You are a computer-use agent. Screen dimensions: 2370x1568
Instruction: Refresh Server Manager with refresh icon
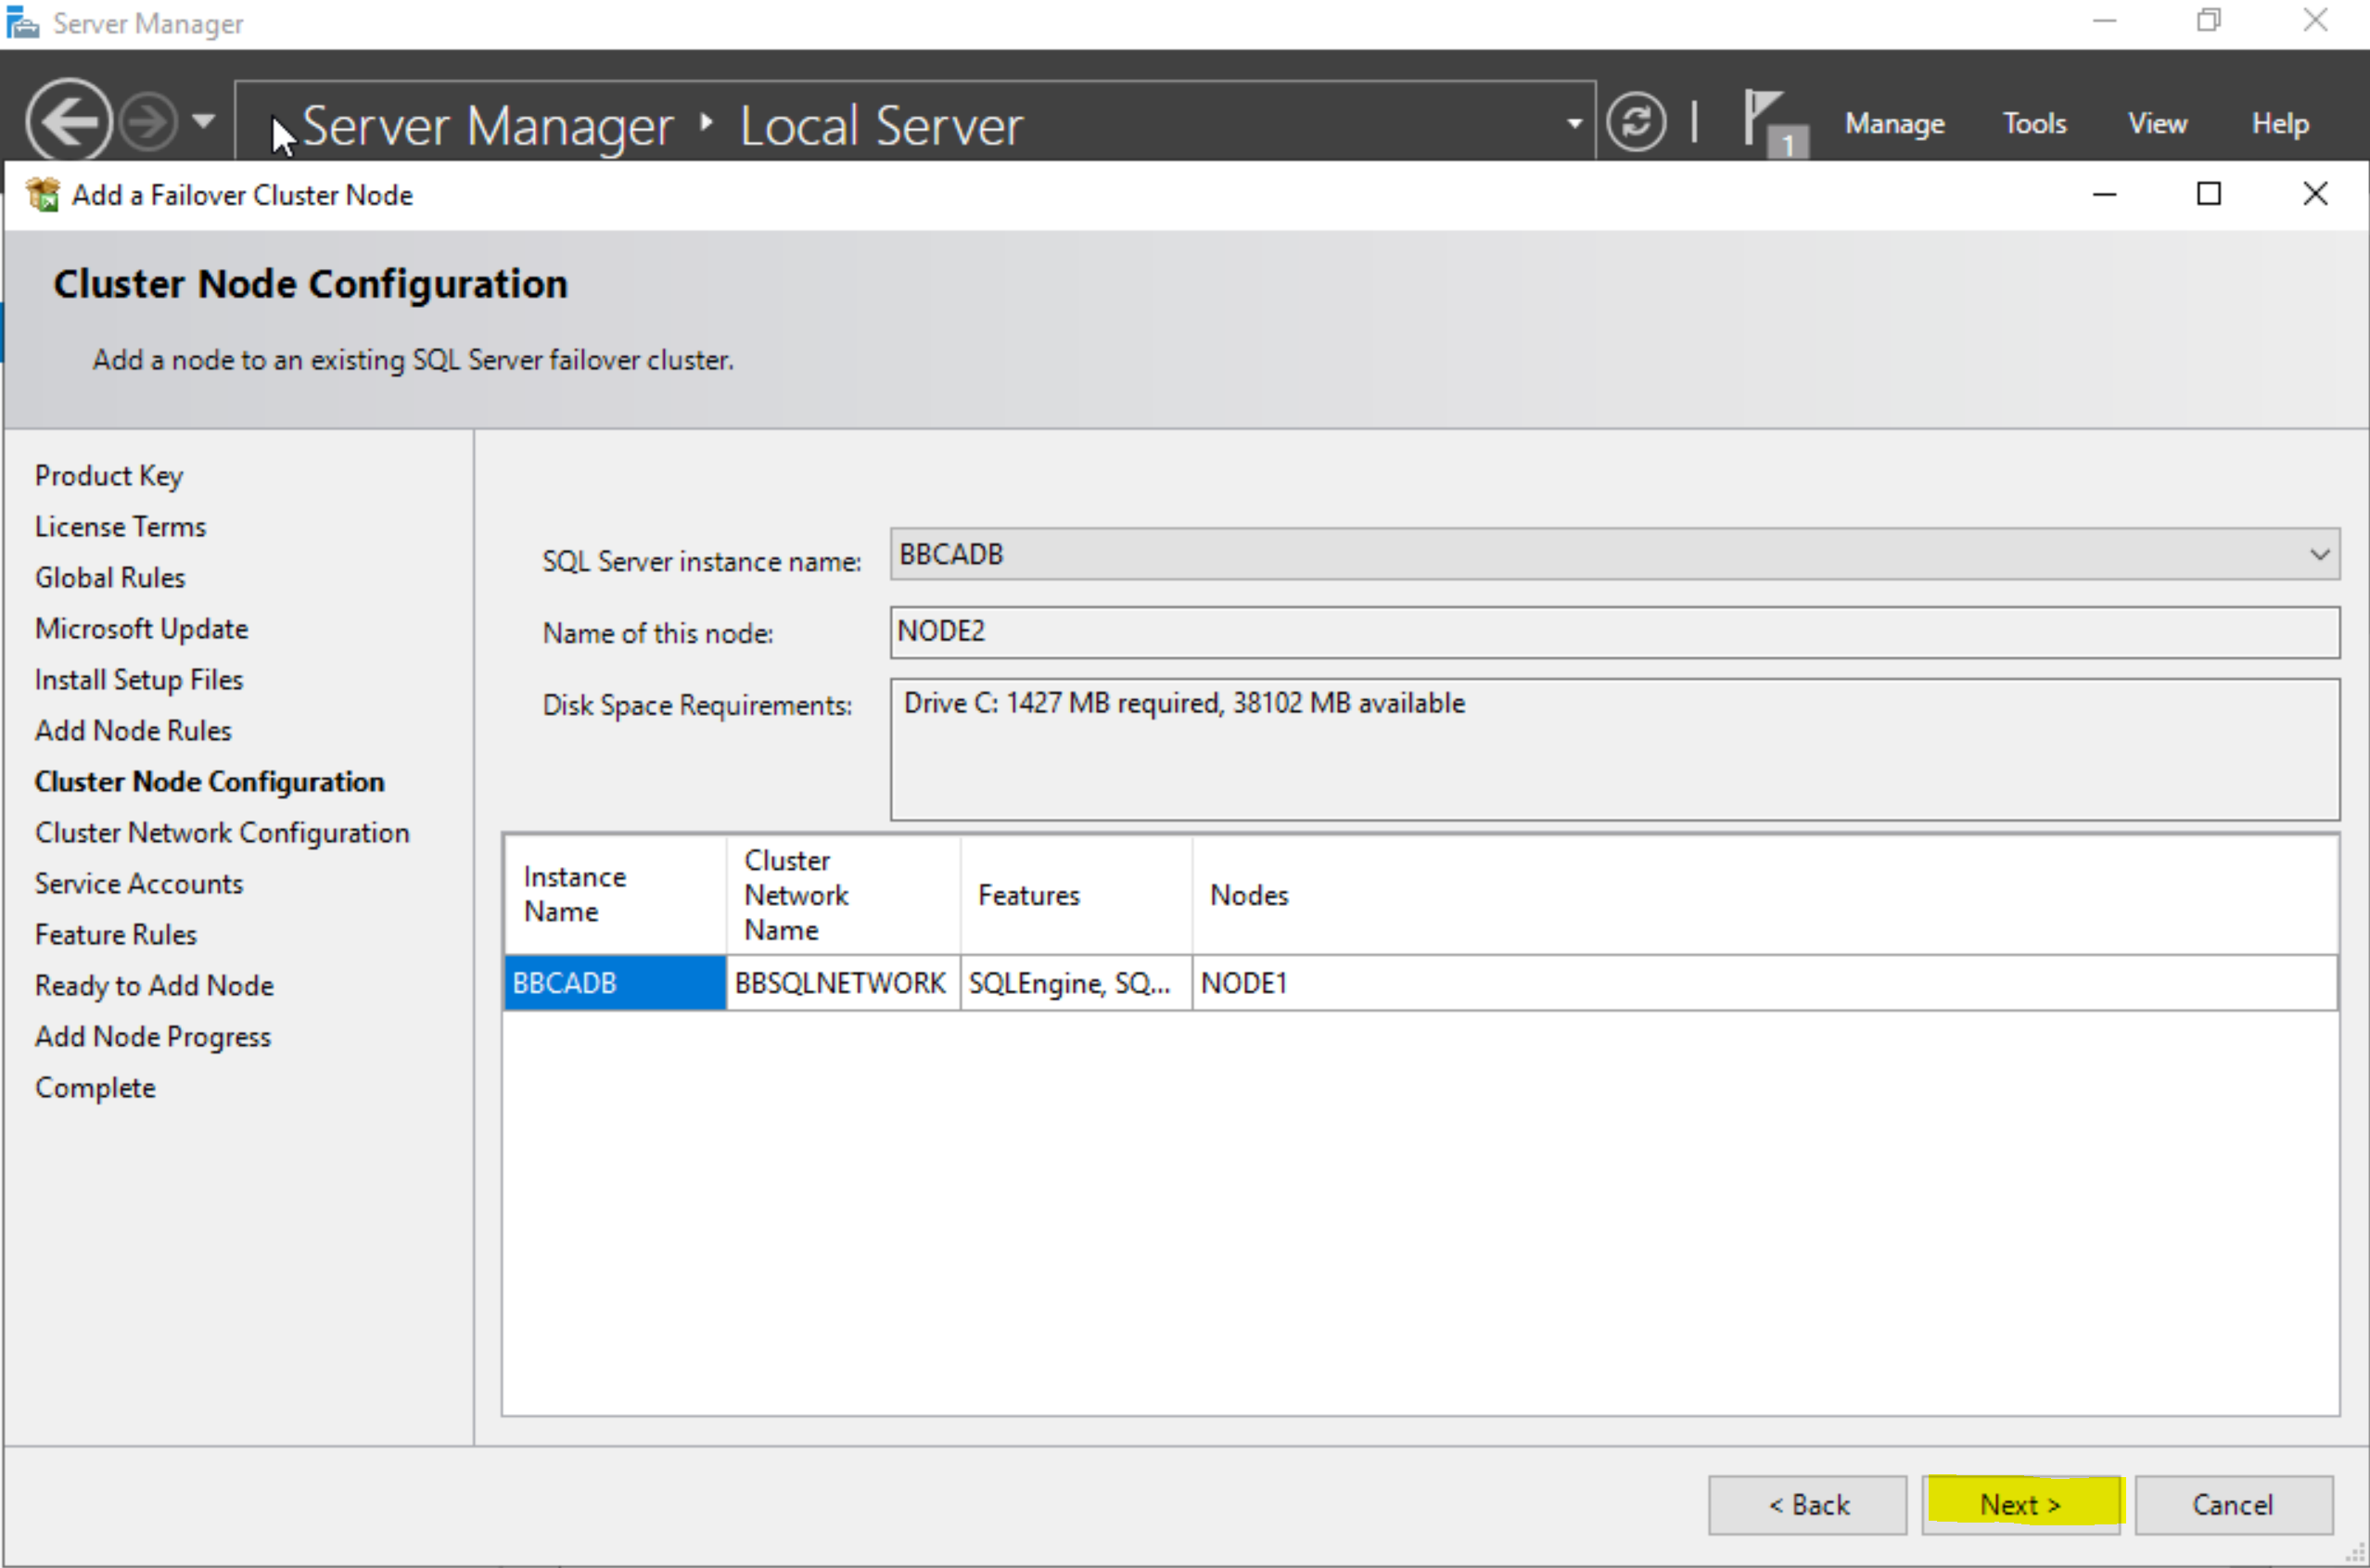click(x=1636, y=122)
